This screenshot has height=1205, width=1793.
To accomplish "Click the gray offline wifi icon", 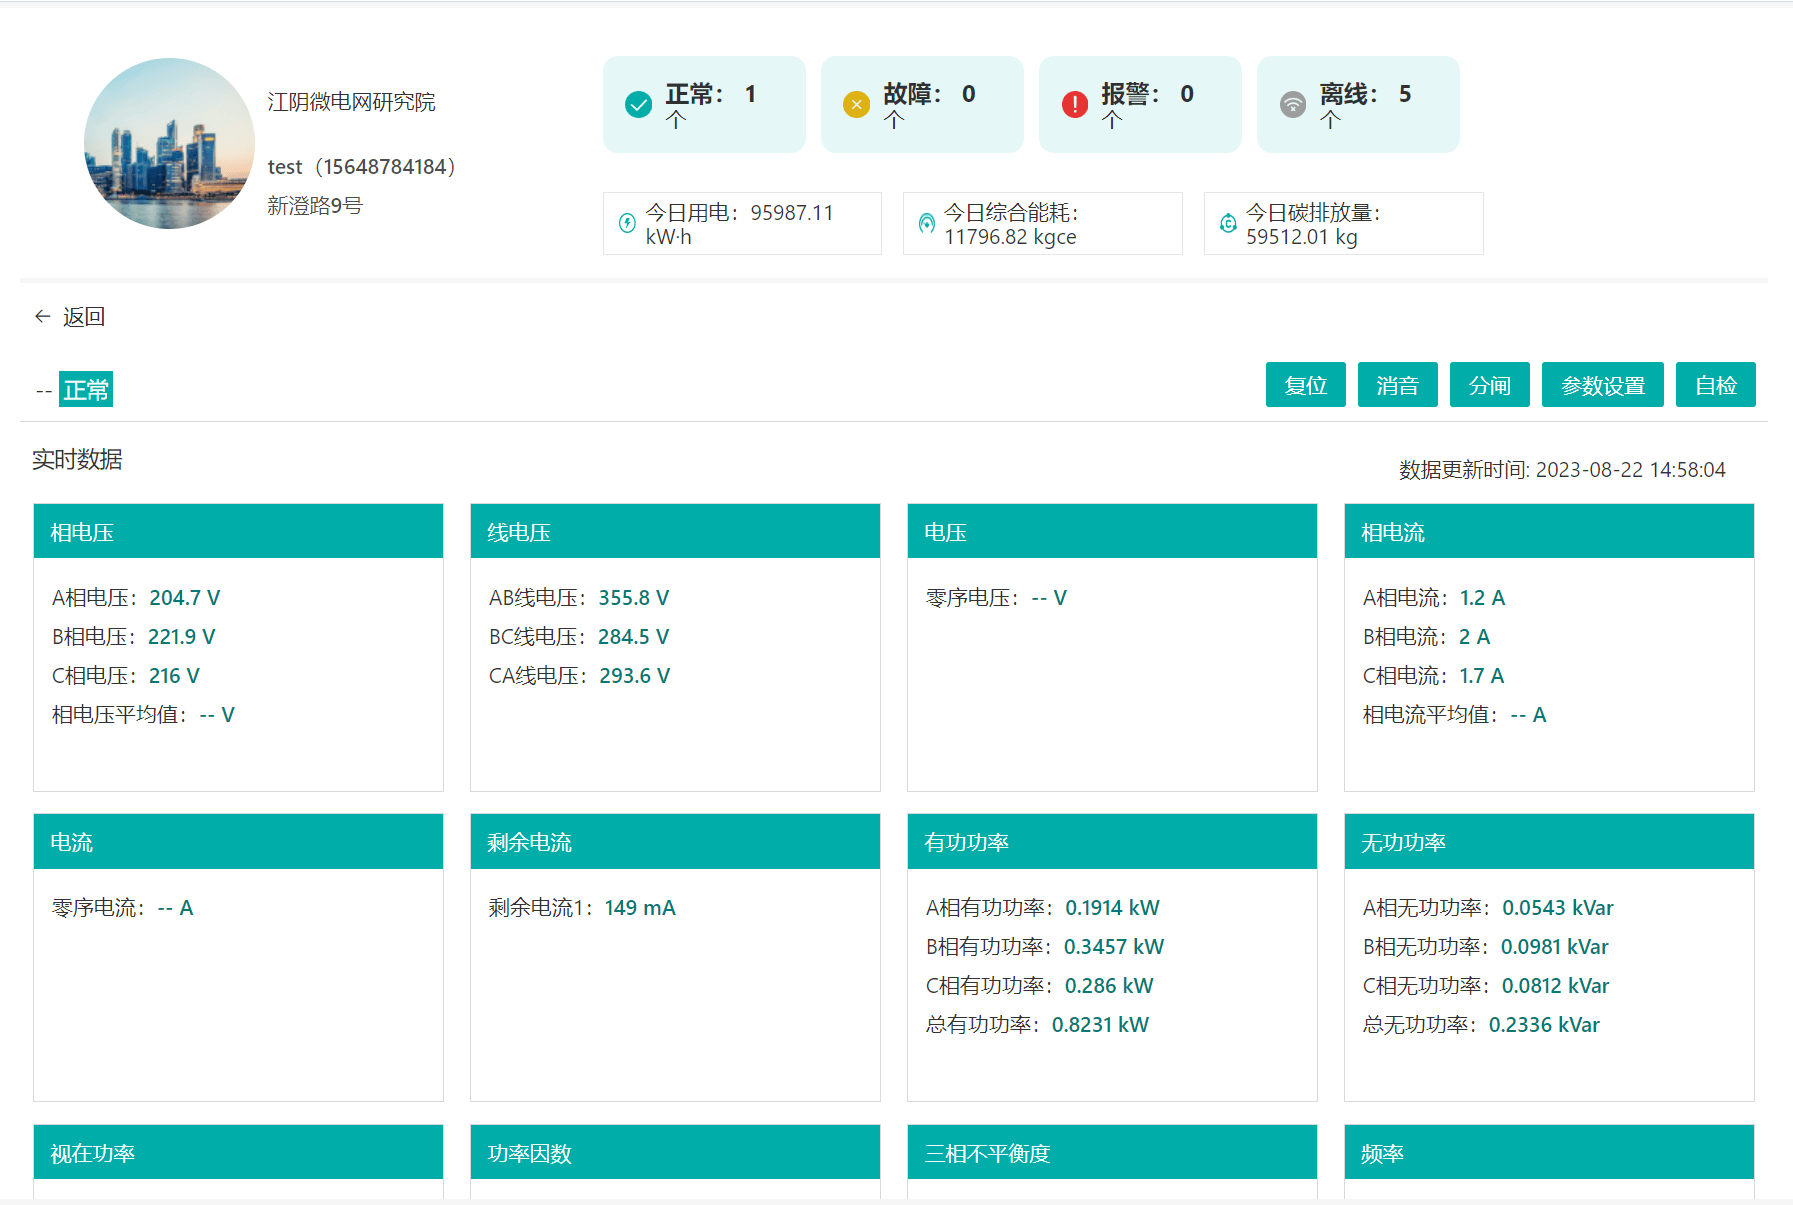I will [1292, 104].
